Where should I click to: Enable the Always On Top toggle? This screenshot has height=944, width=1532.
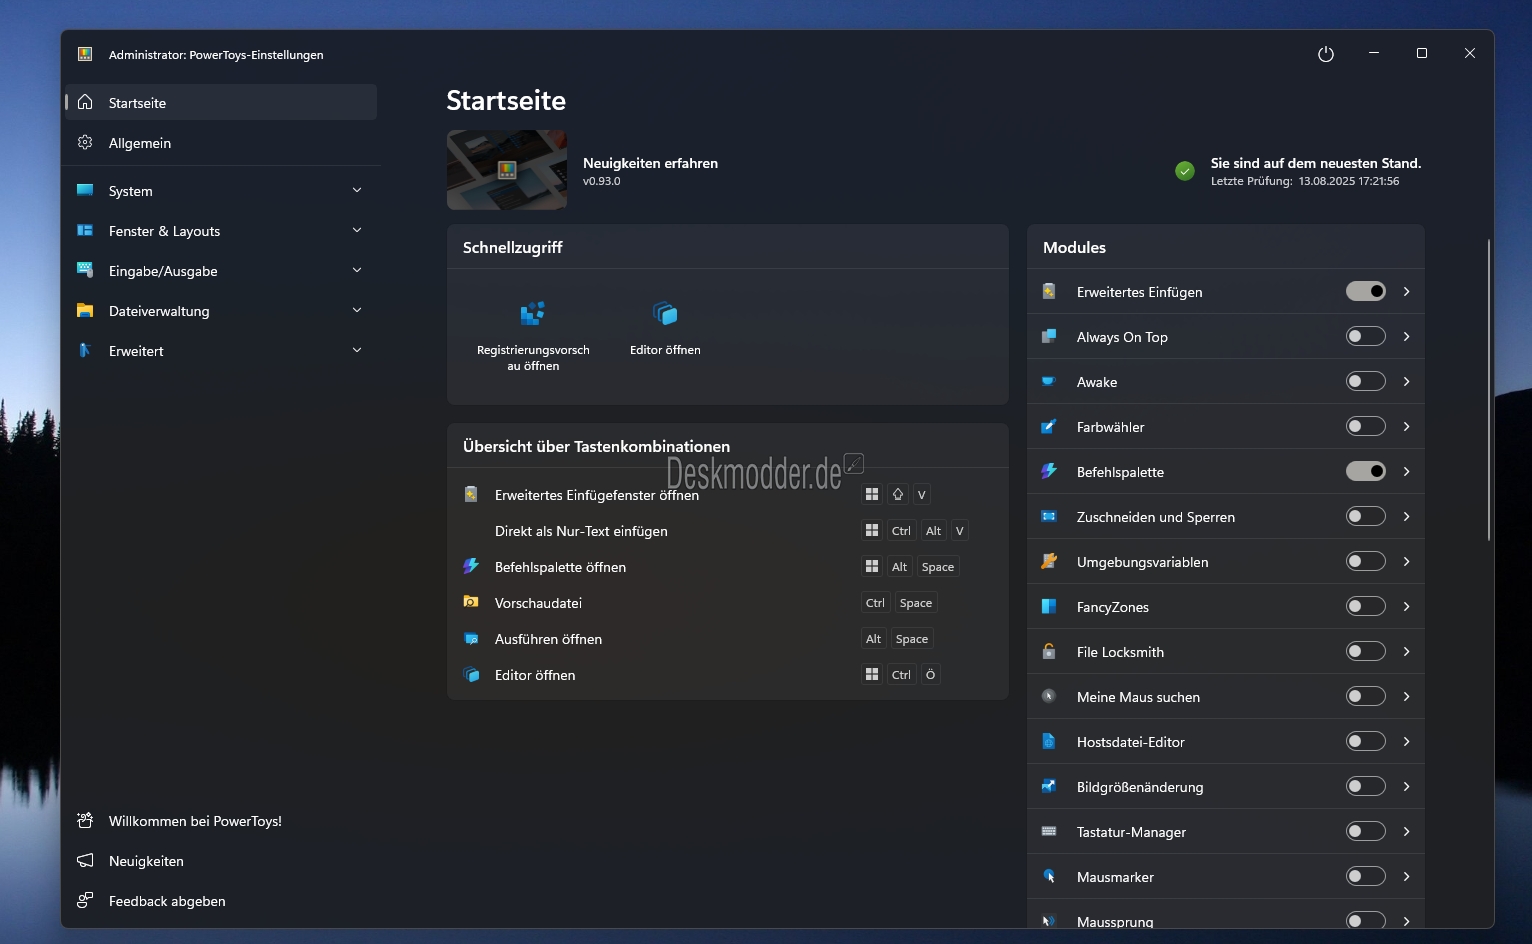(1366, 336)
